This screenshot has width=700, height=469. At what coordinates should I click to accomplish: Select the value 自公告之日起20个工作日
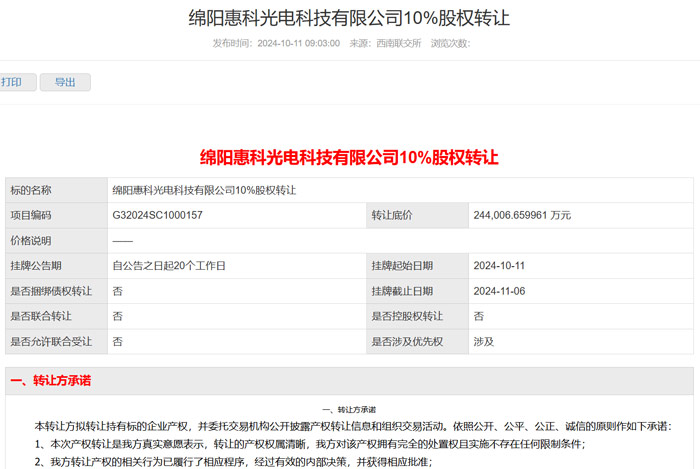[x=169, y=266]
